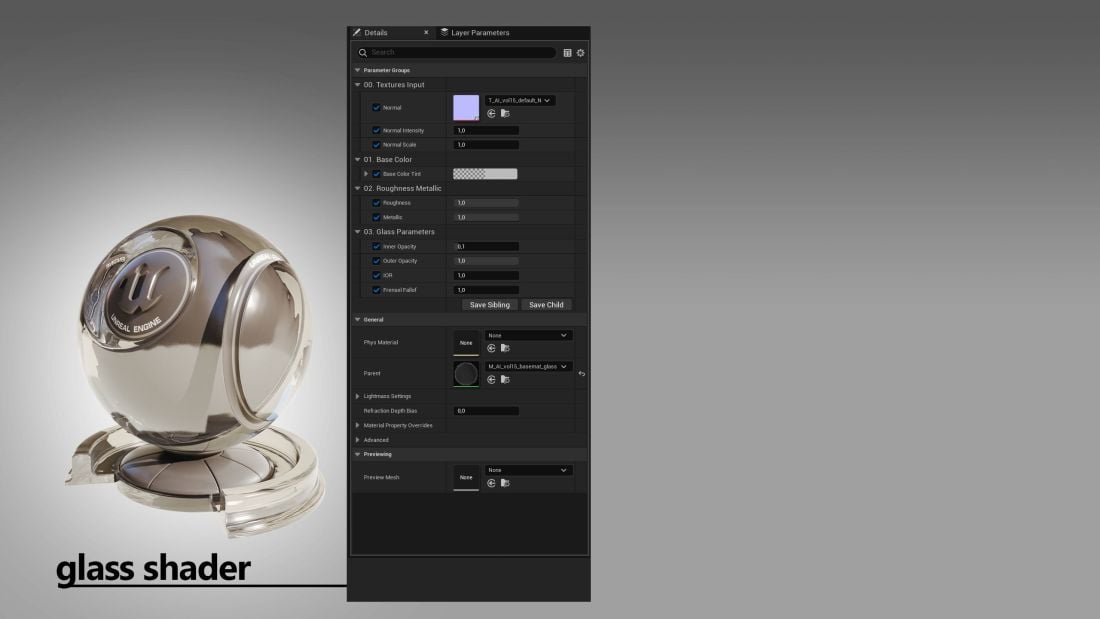The height and width of the screenshot is (619, 1100).
Task: Use selected asset for Preview Mesh
Action: [491, 483]
